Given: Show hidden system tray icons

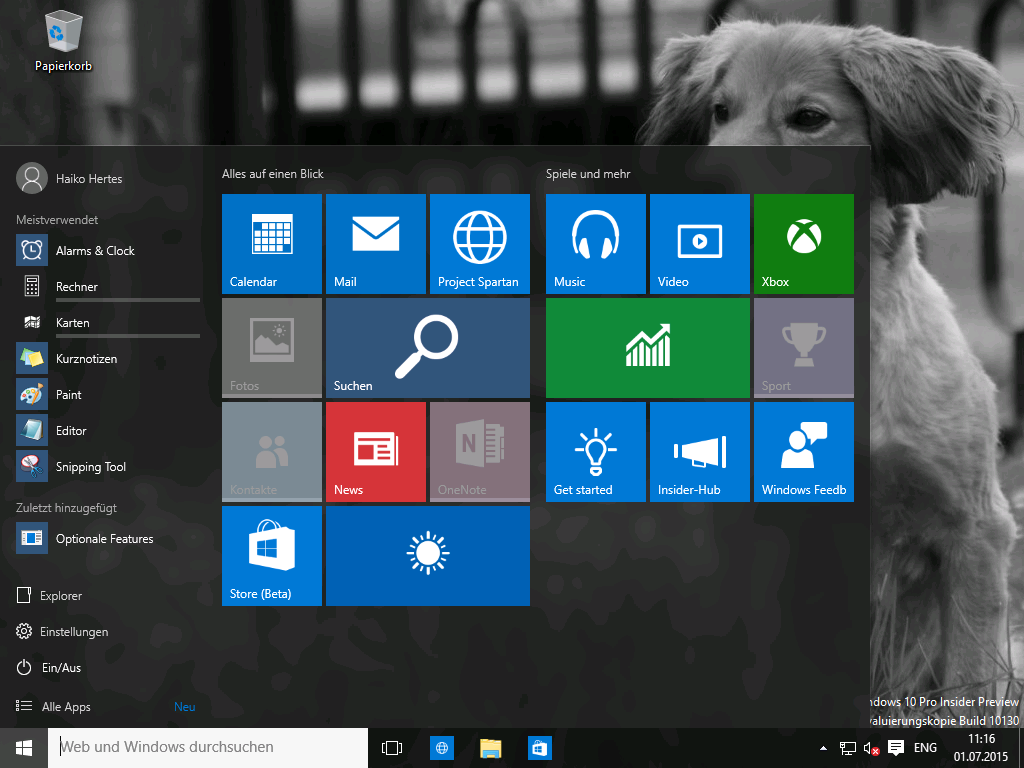Looking at the screenshot, I should 823,748.
